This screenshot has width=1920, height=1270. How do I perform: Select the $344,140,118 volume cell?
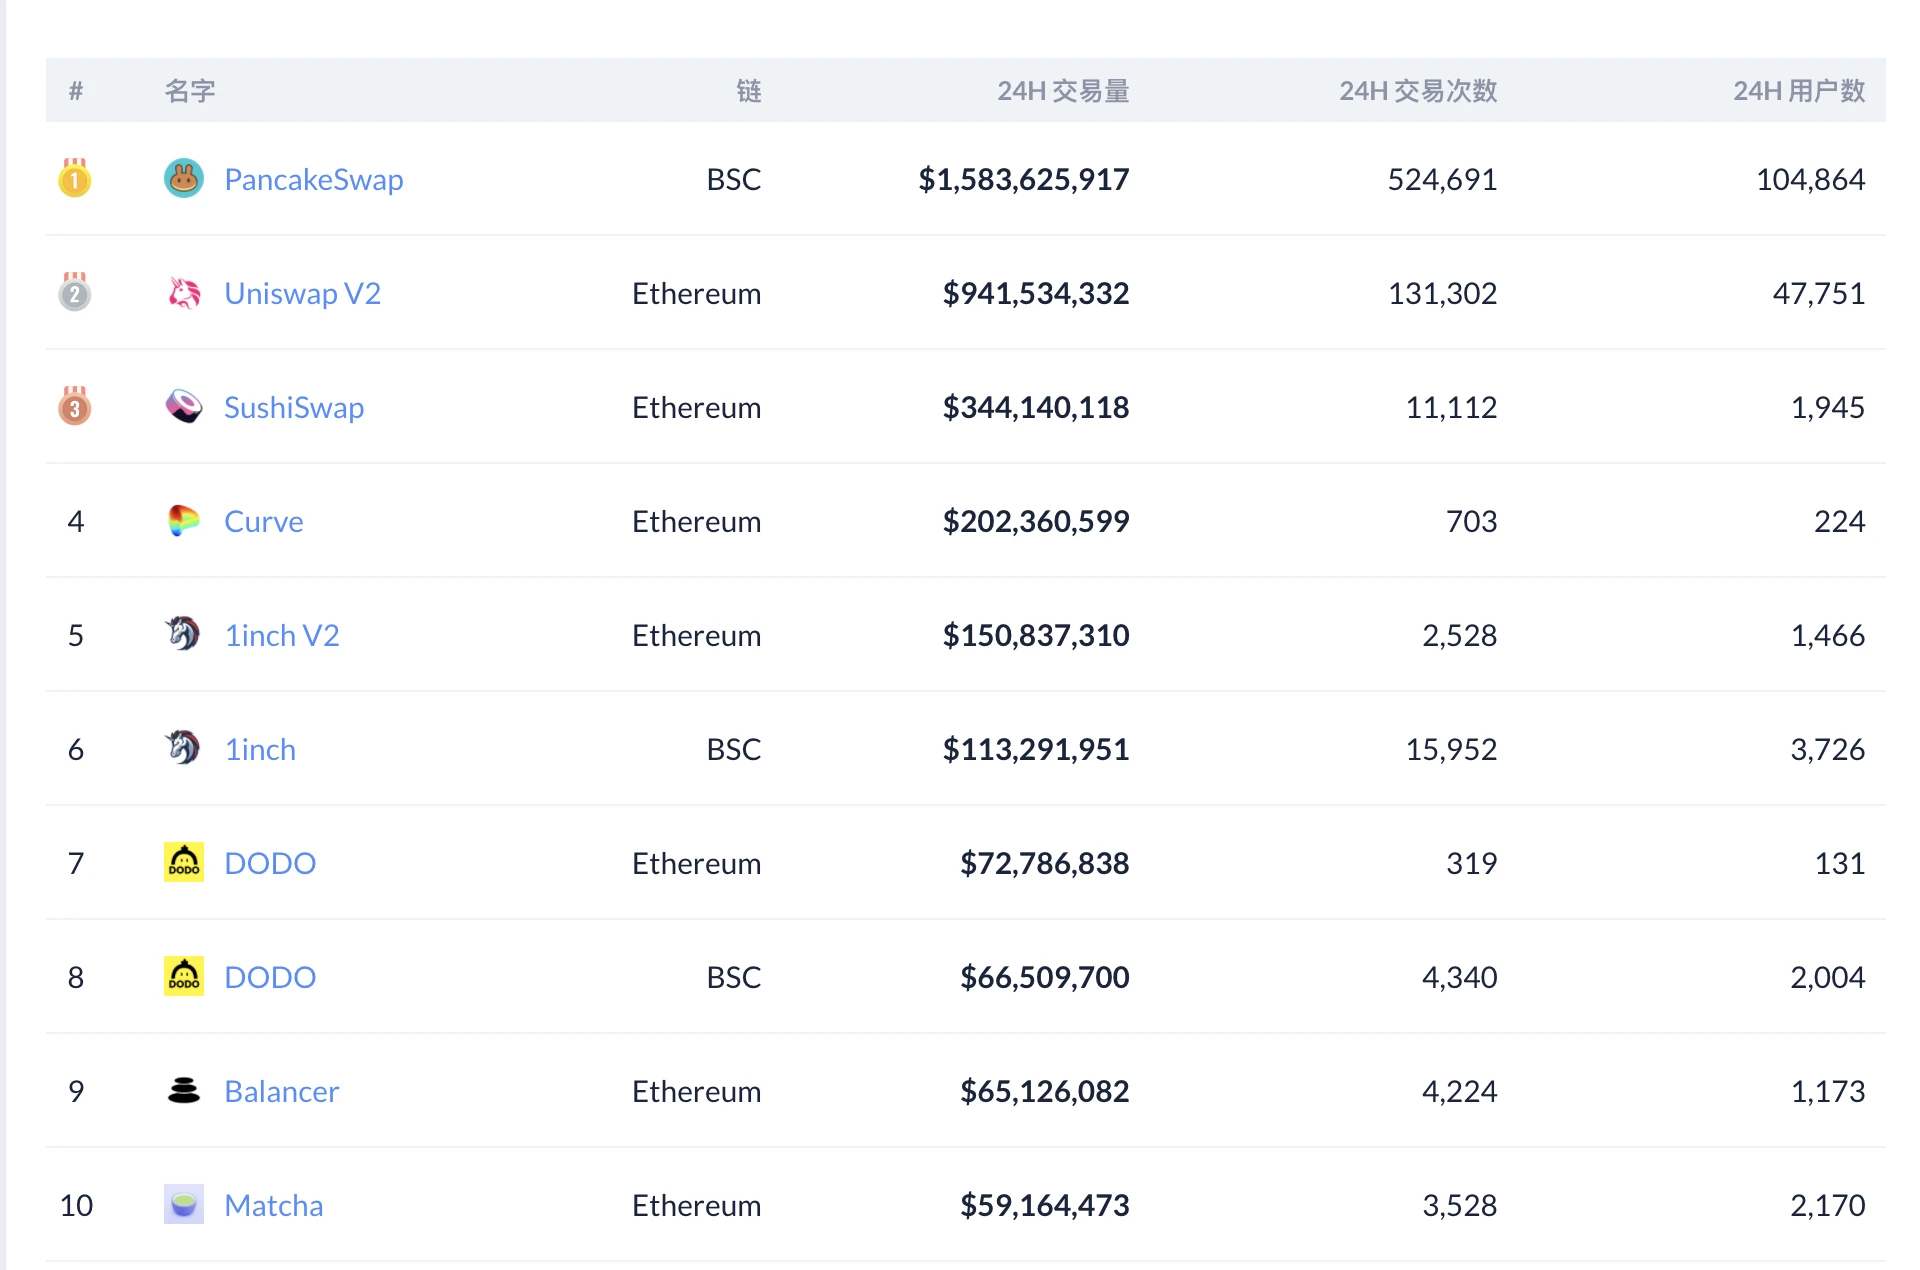pos(1036,408)
